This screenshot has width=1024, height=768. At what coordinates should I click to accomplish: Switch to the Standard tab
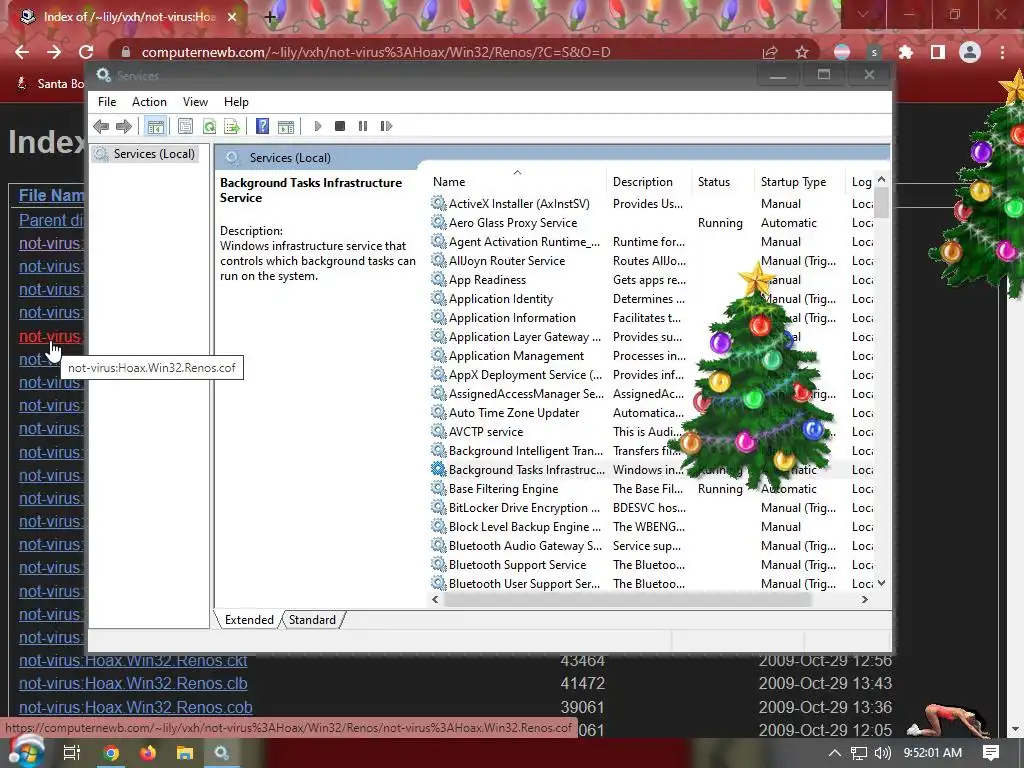pyautogui.click(x=312, y=620)
